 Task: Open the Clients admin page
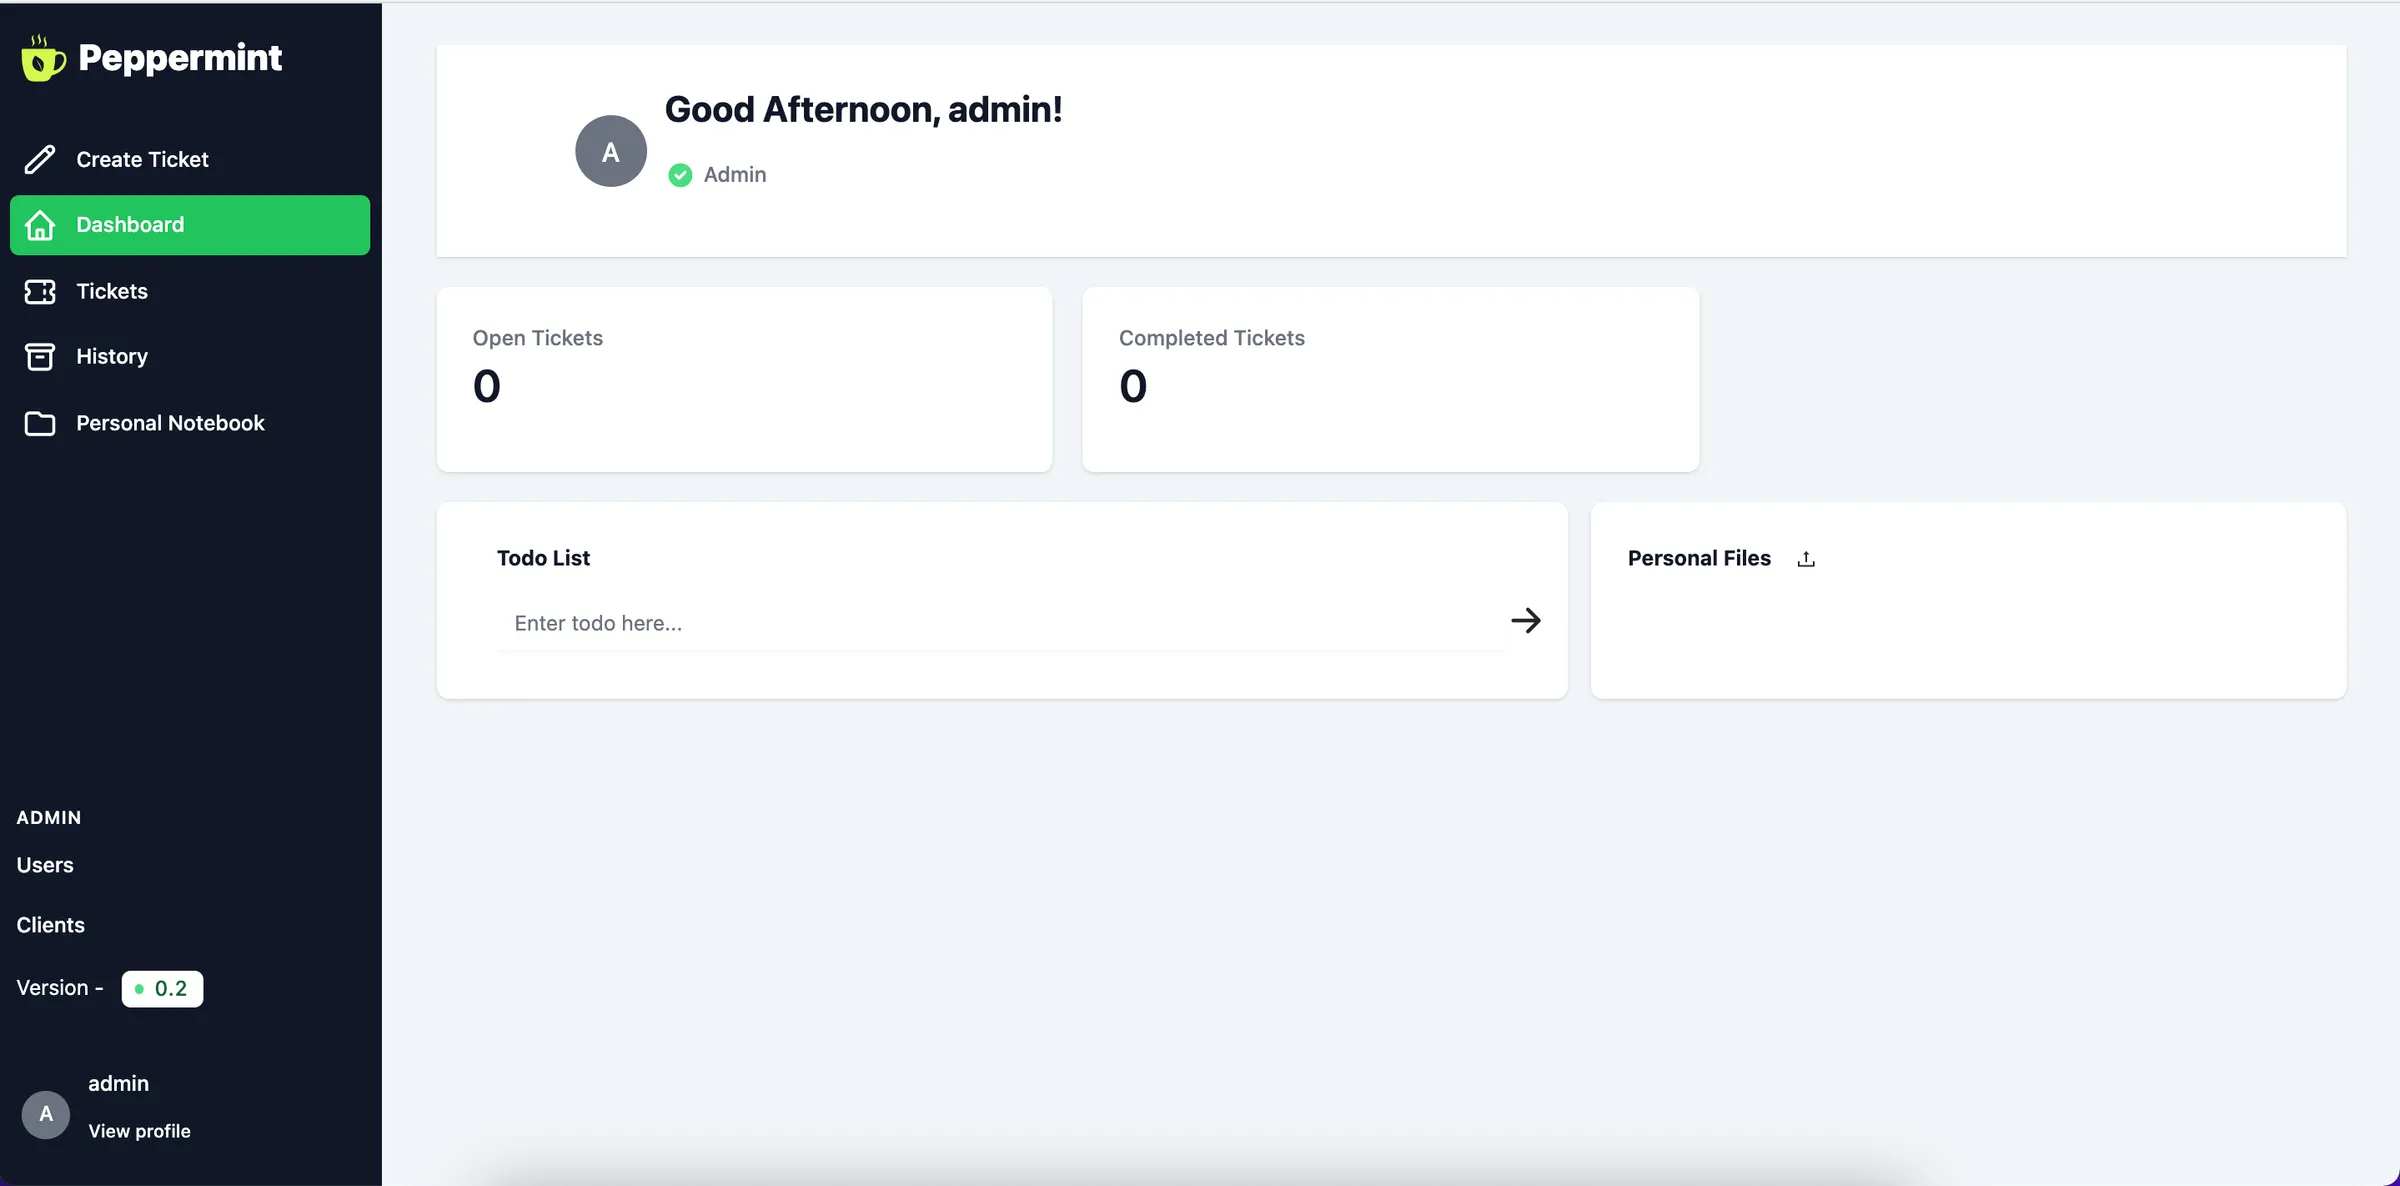click(x=50, y=924)
